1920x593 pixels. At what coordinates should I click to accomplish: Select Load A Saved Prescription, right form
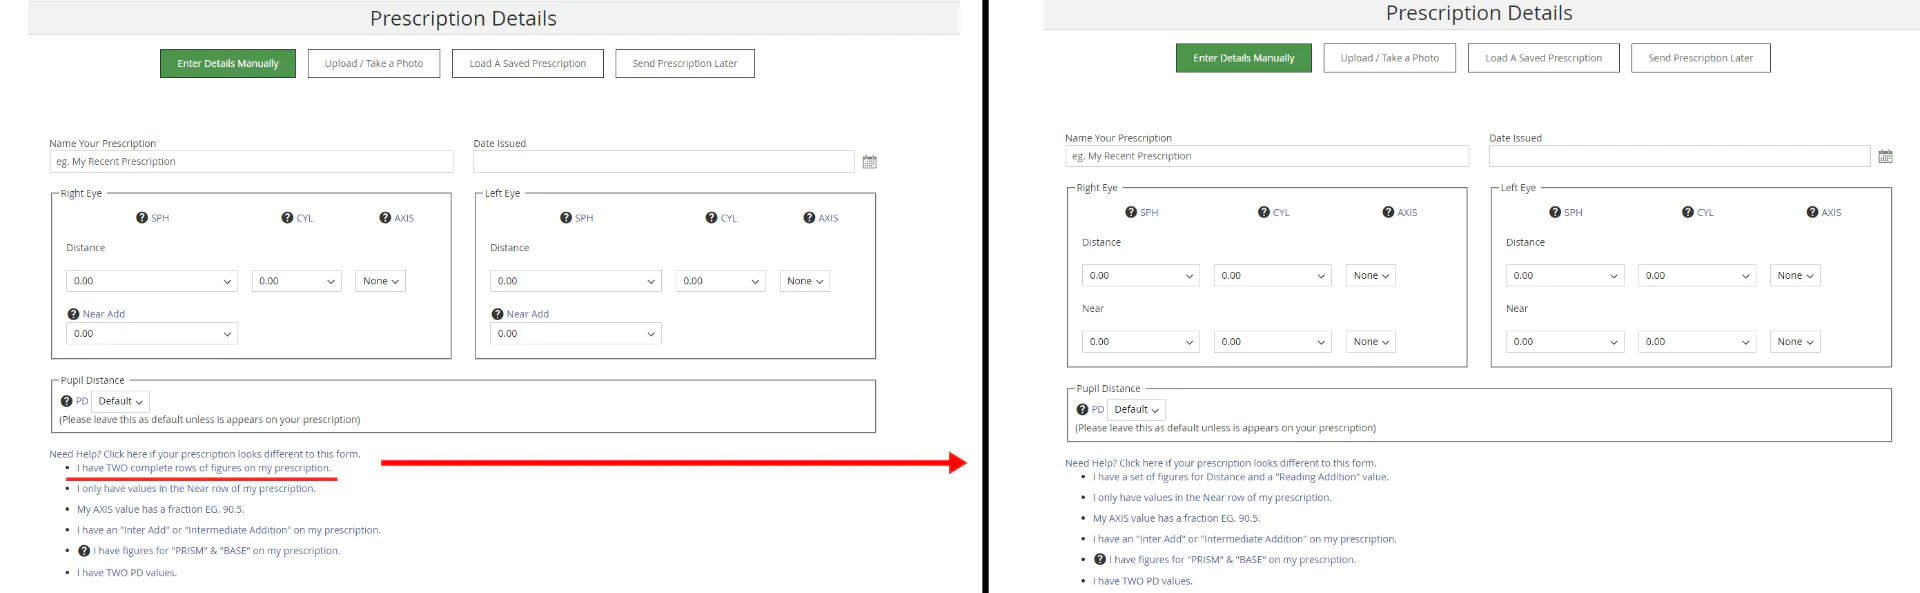(x=1544, y=58)
